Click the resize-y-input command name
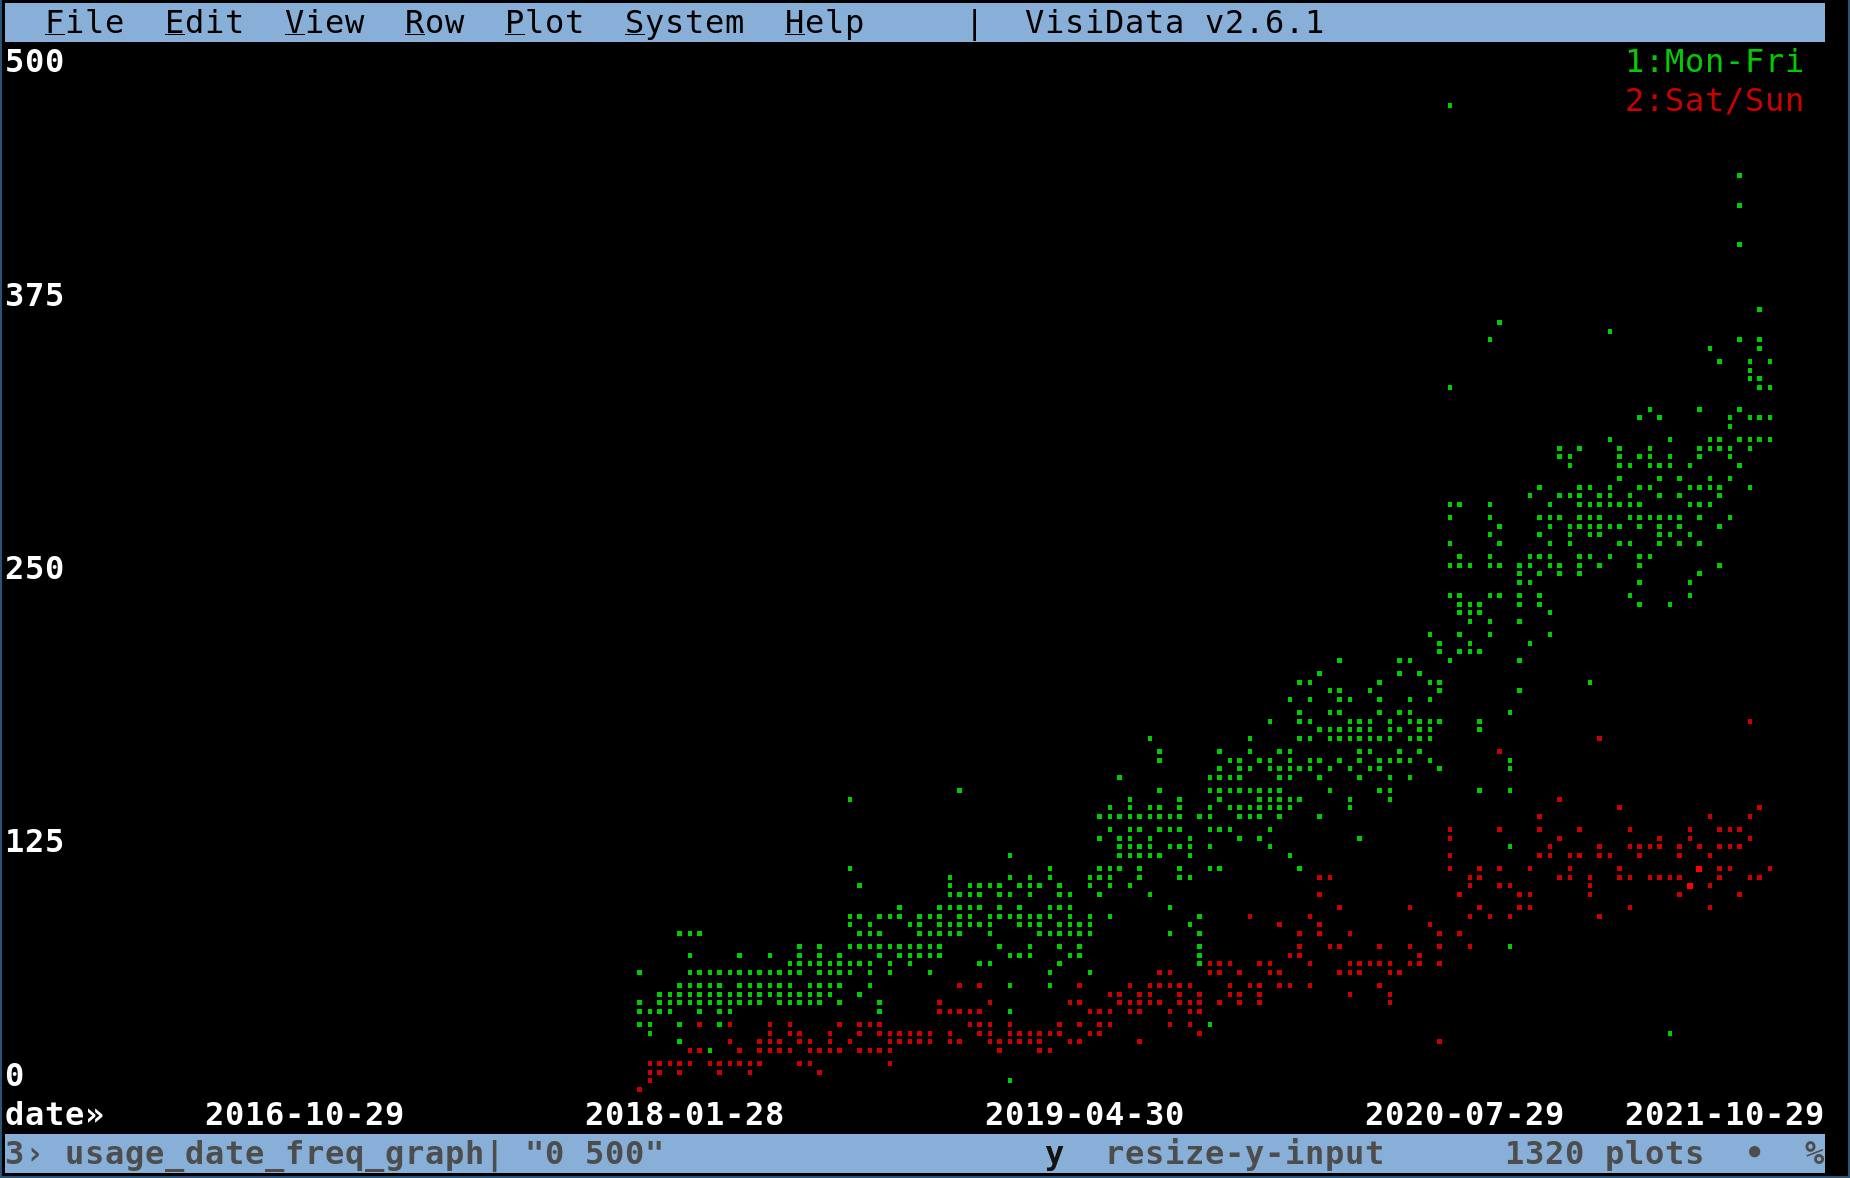Image resolution: width=1850 pixels, height=1178 pixels. pyautogui.click(x=1245, y=1153)
